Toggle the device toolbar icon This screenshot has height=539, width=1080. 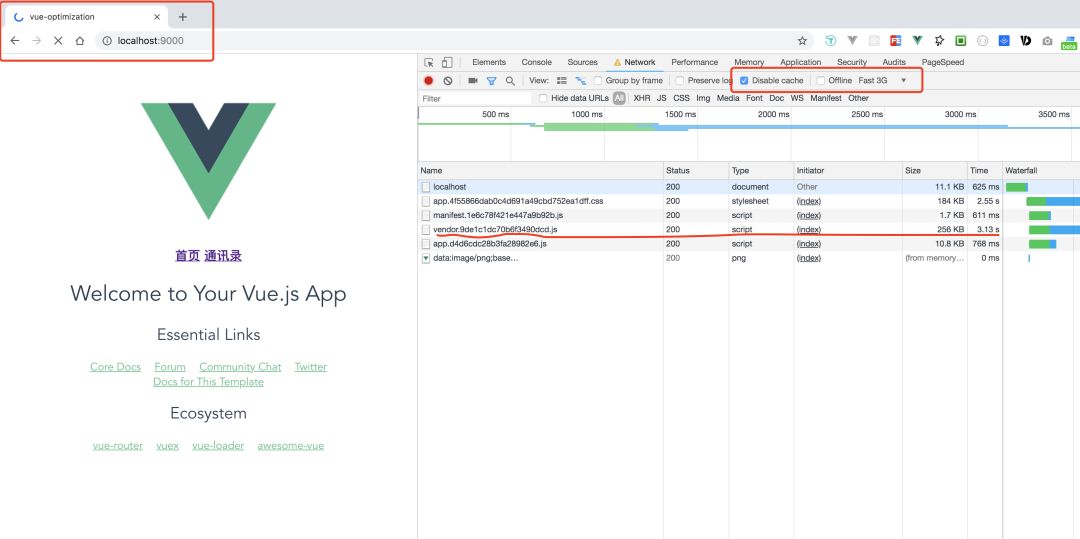pyautogui.click(x=447, y=62)
